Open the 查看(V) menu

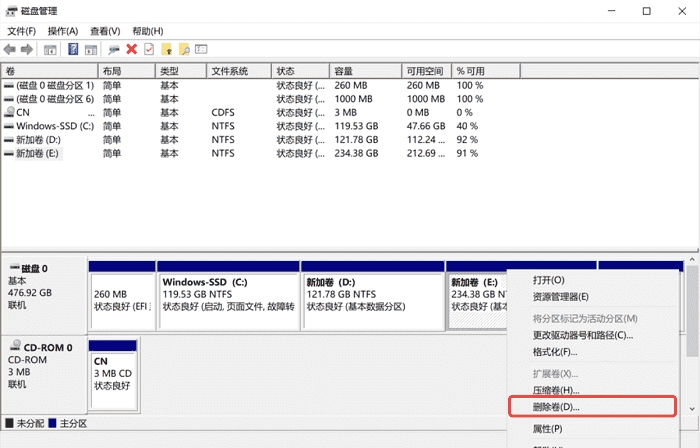point(105,31)
